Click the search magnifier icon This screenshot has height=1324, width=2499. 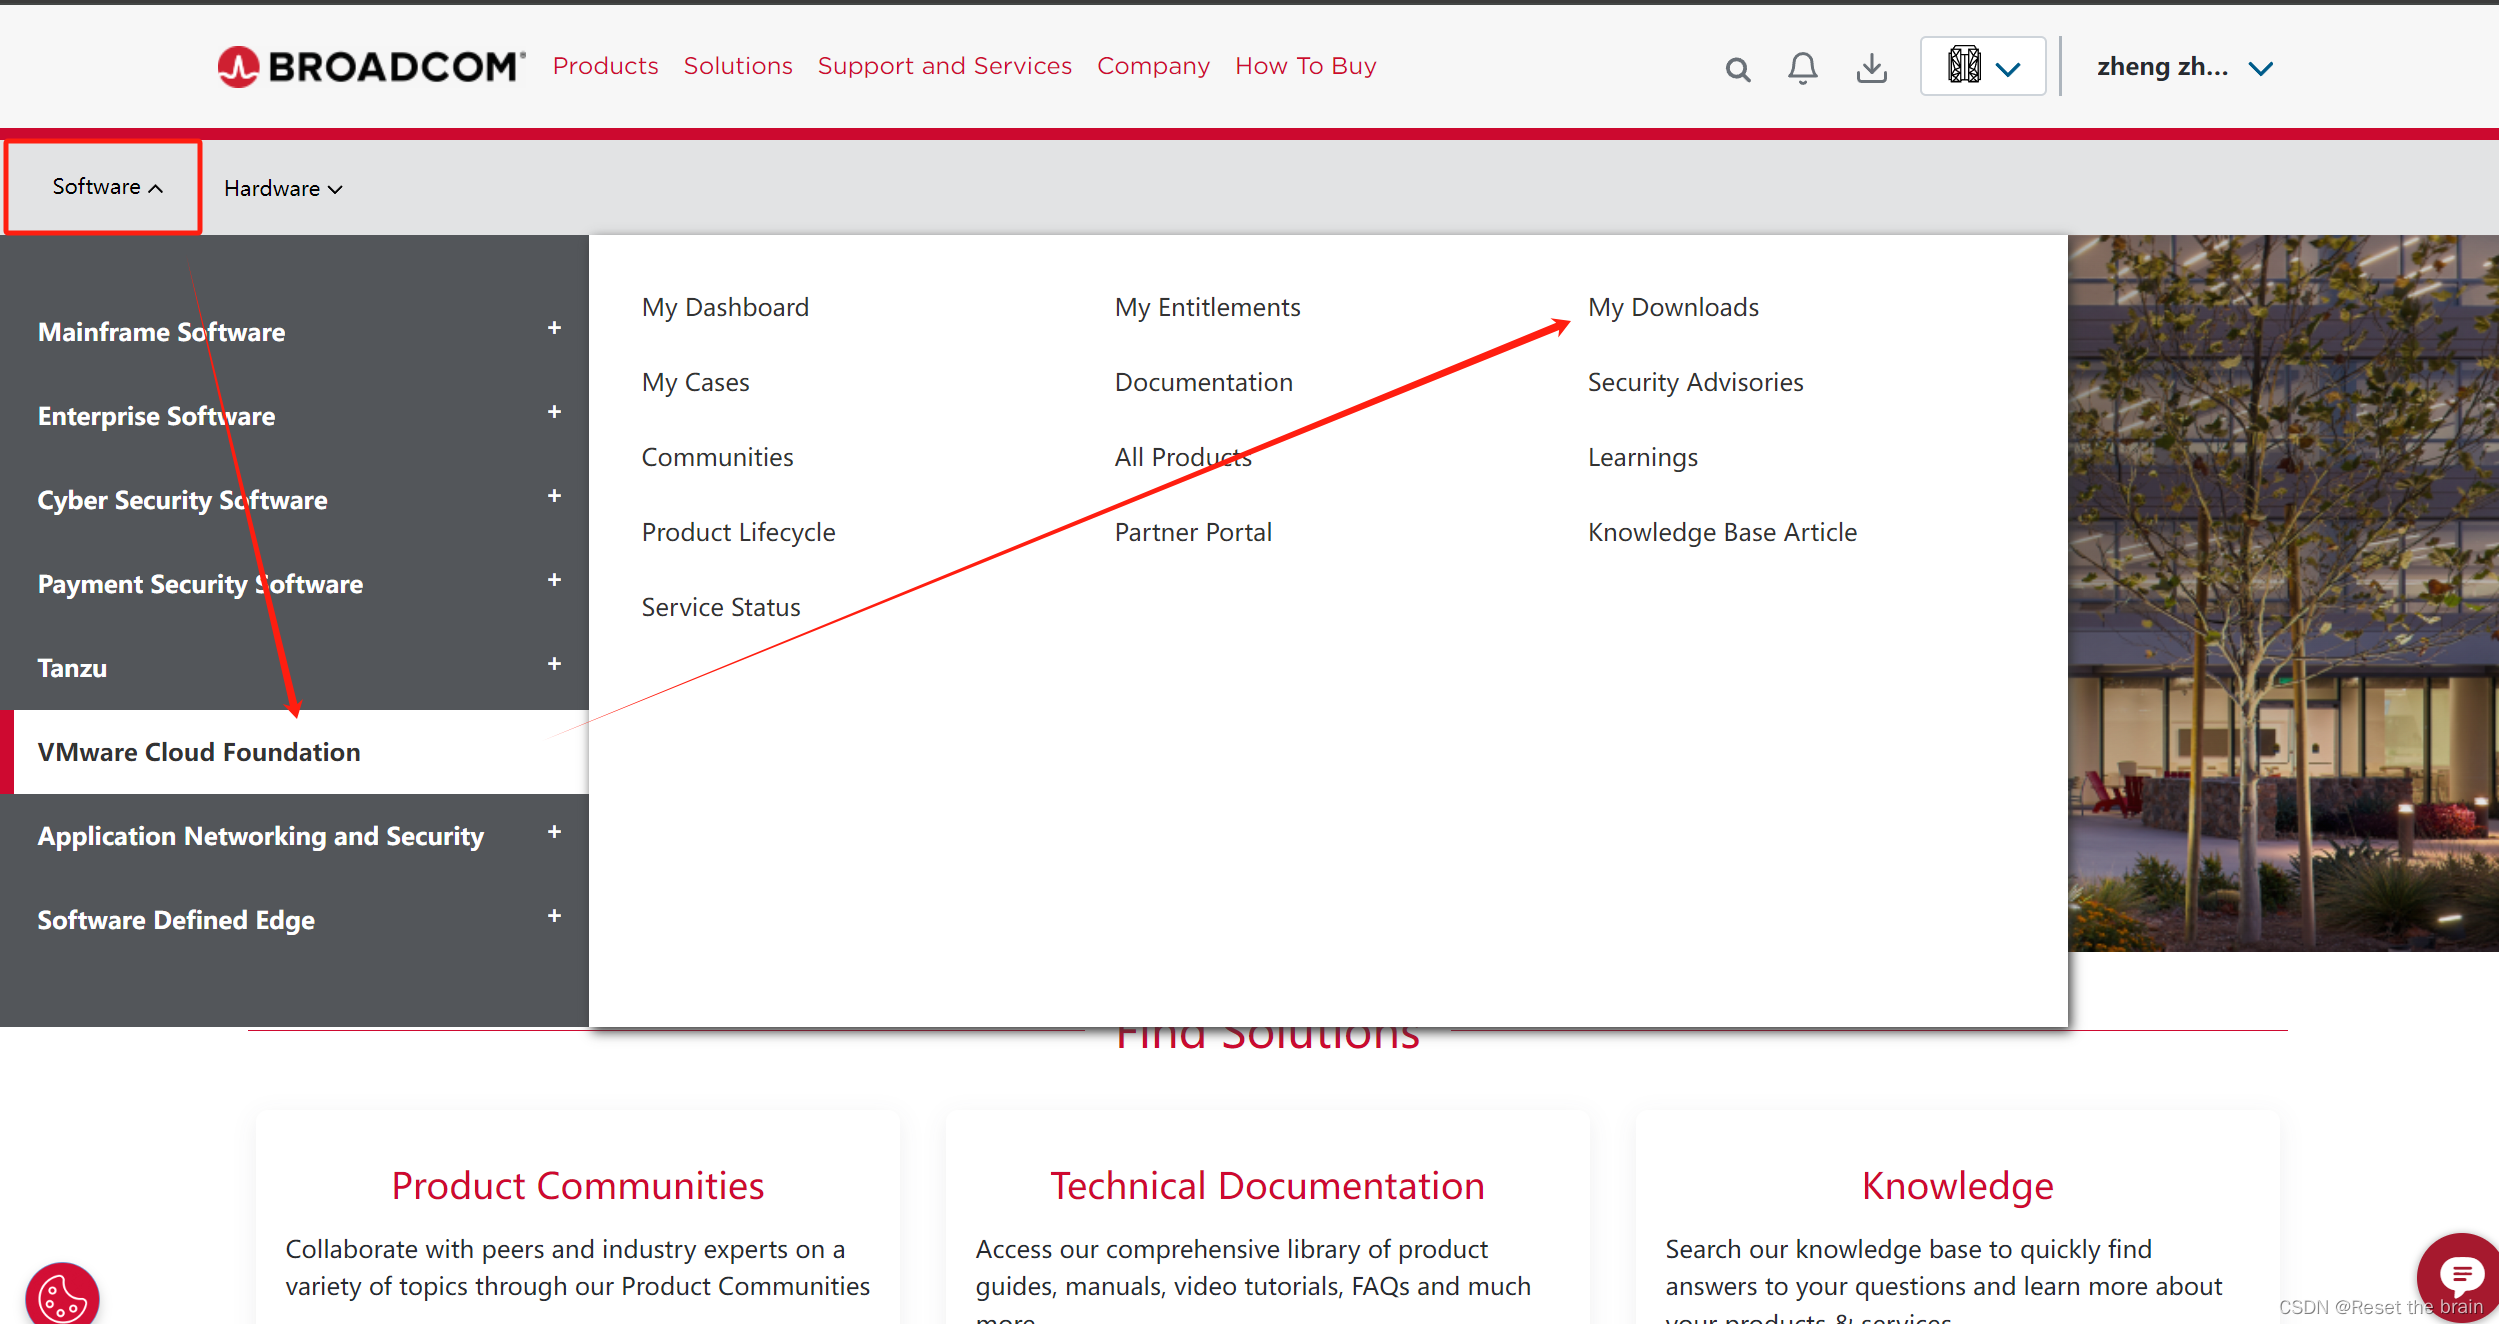coord(1738,69)
